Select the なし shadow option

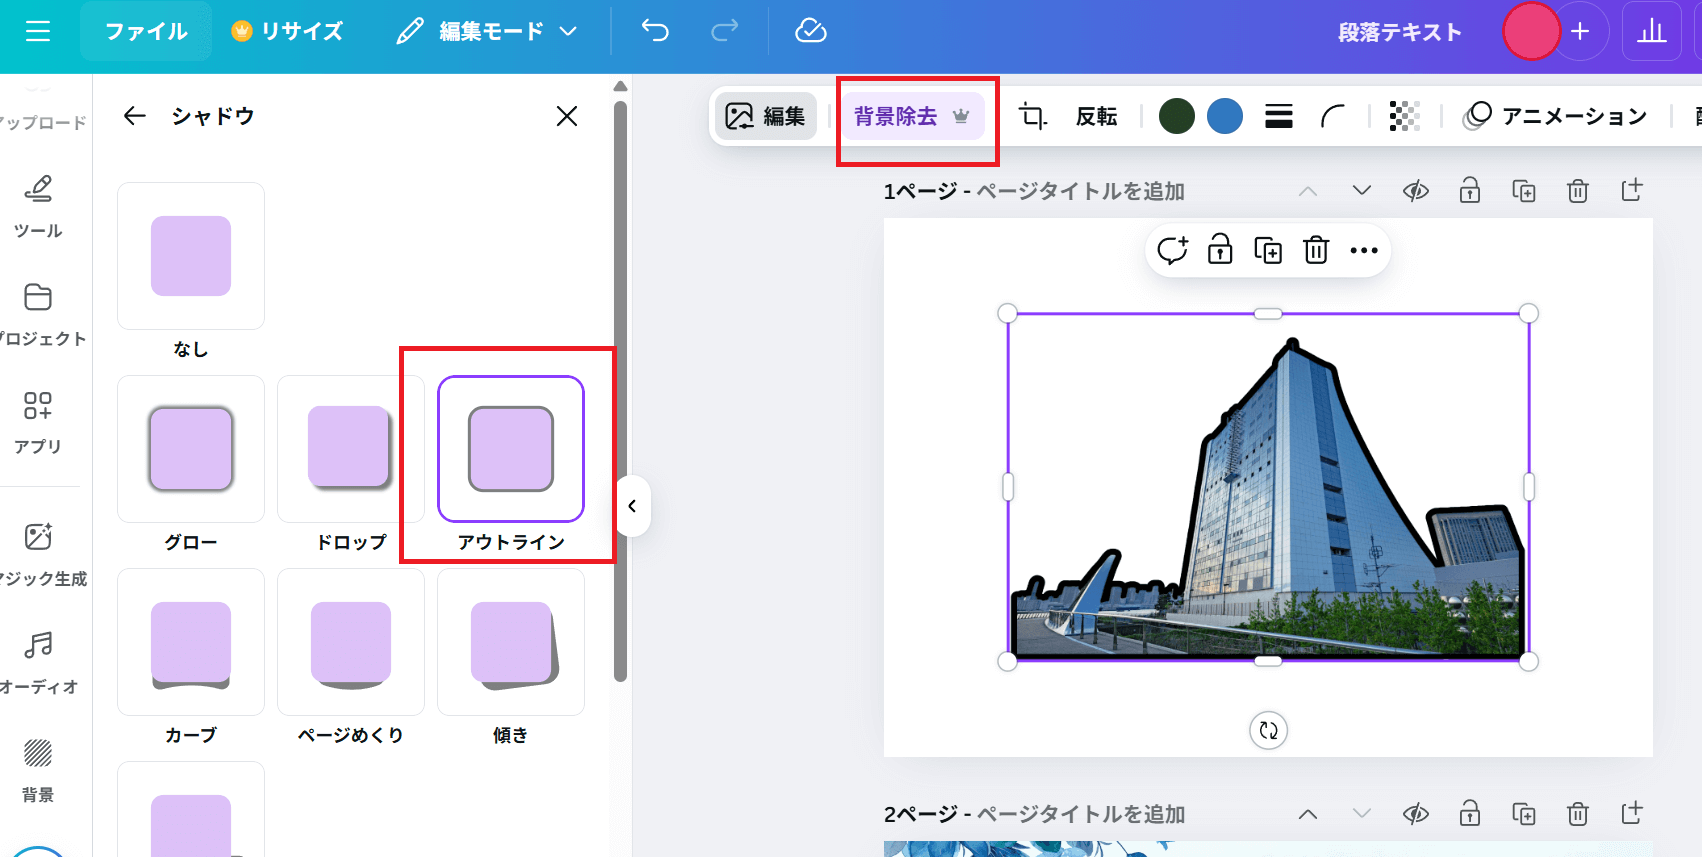[191, 256]
